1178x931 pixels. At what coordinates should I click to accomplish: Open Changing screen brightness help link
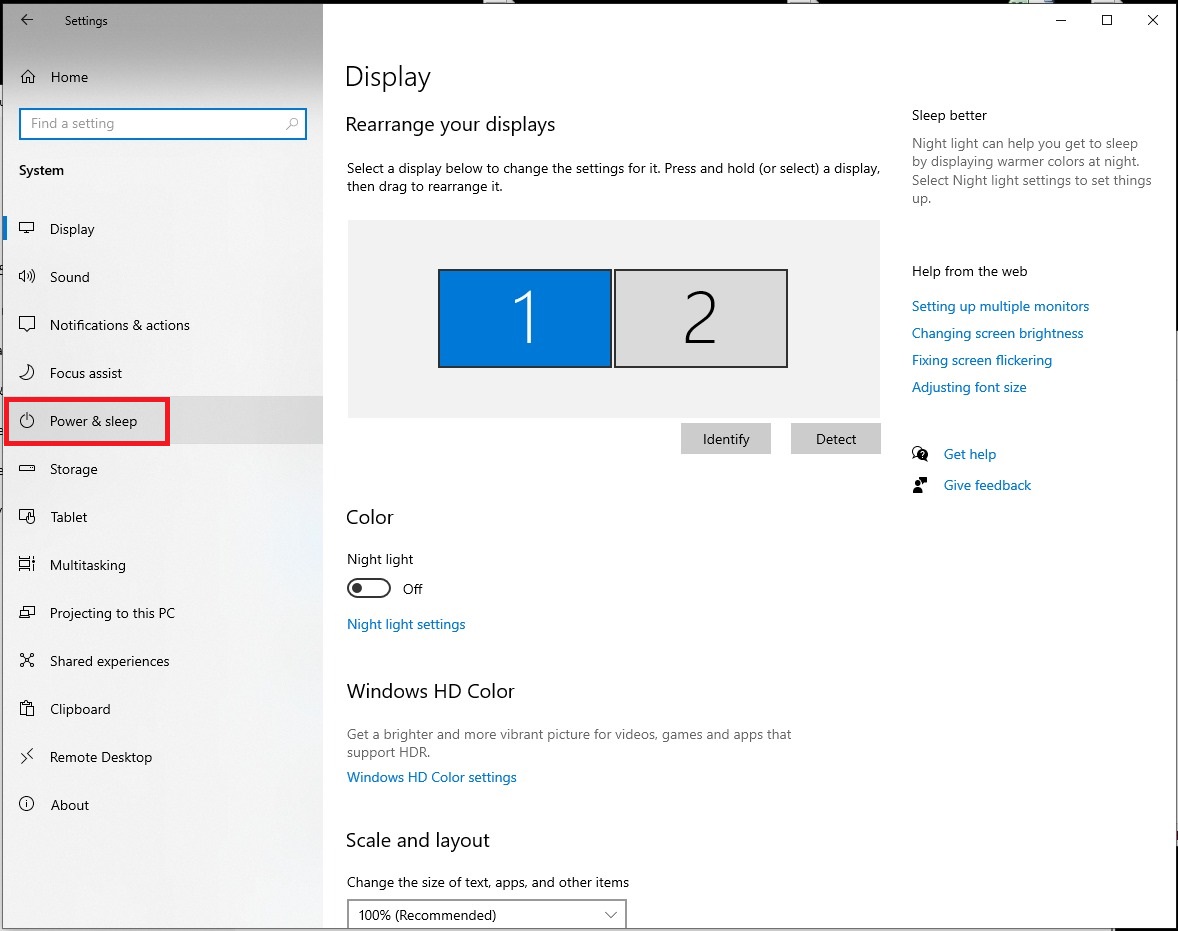tap(997, 333)
